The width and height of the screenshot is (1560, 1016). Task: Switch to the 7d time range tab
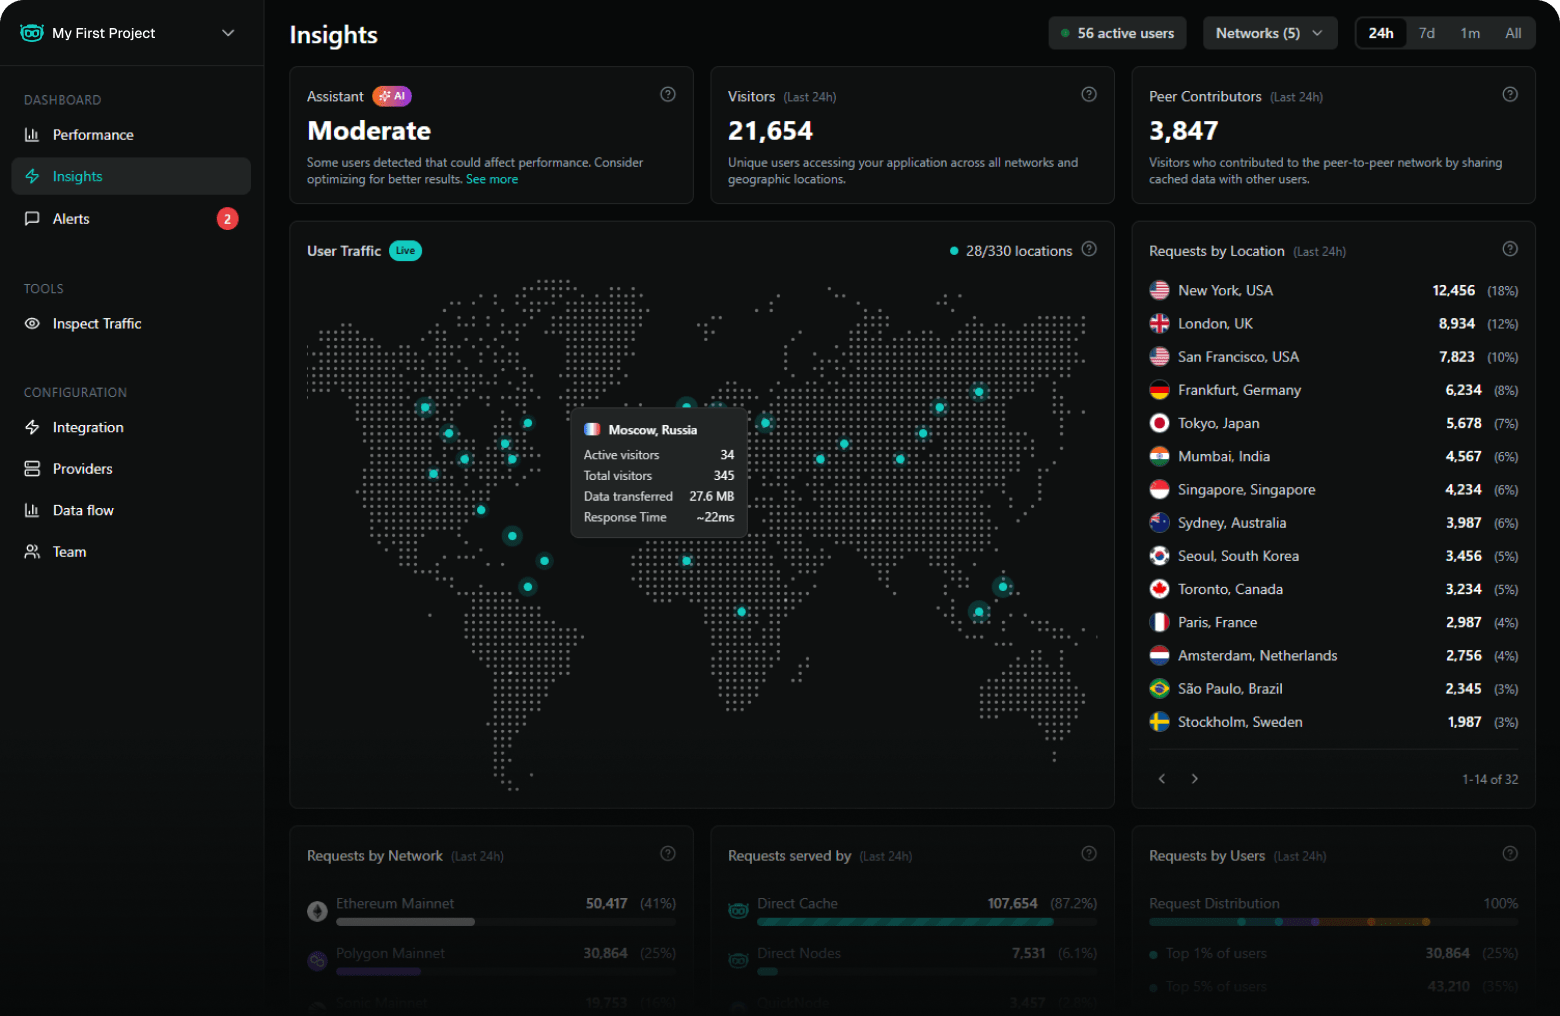pyautogui.click(x=1427, y=33)
